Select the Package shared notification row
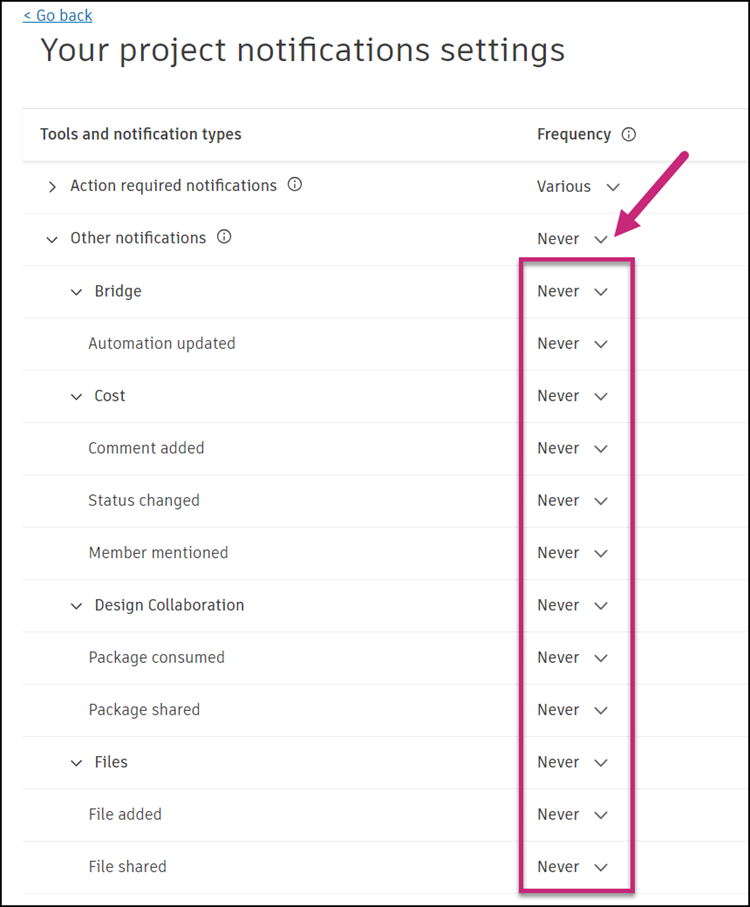The image size is (750, 907). pos(144,710)
